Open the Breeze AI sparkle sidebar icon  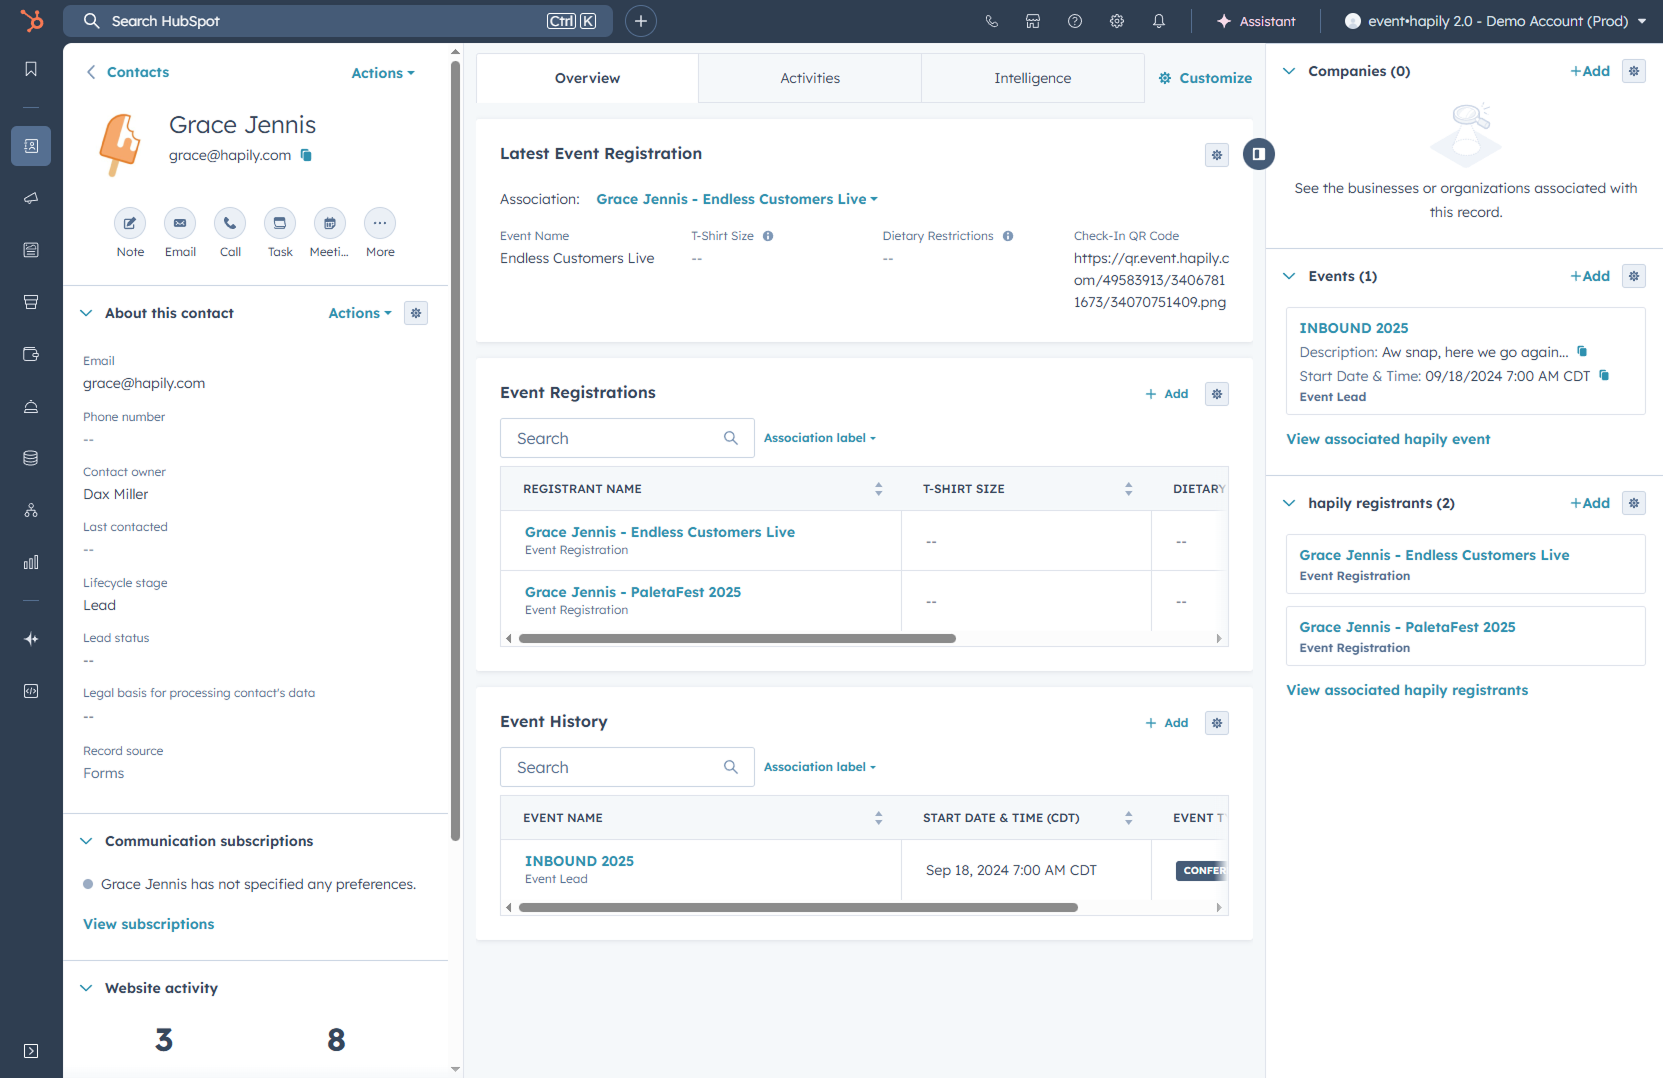point(31,639)
